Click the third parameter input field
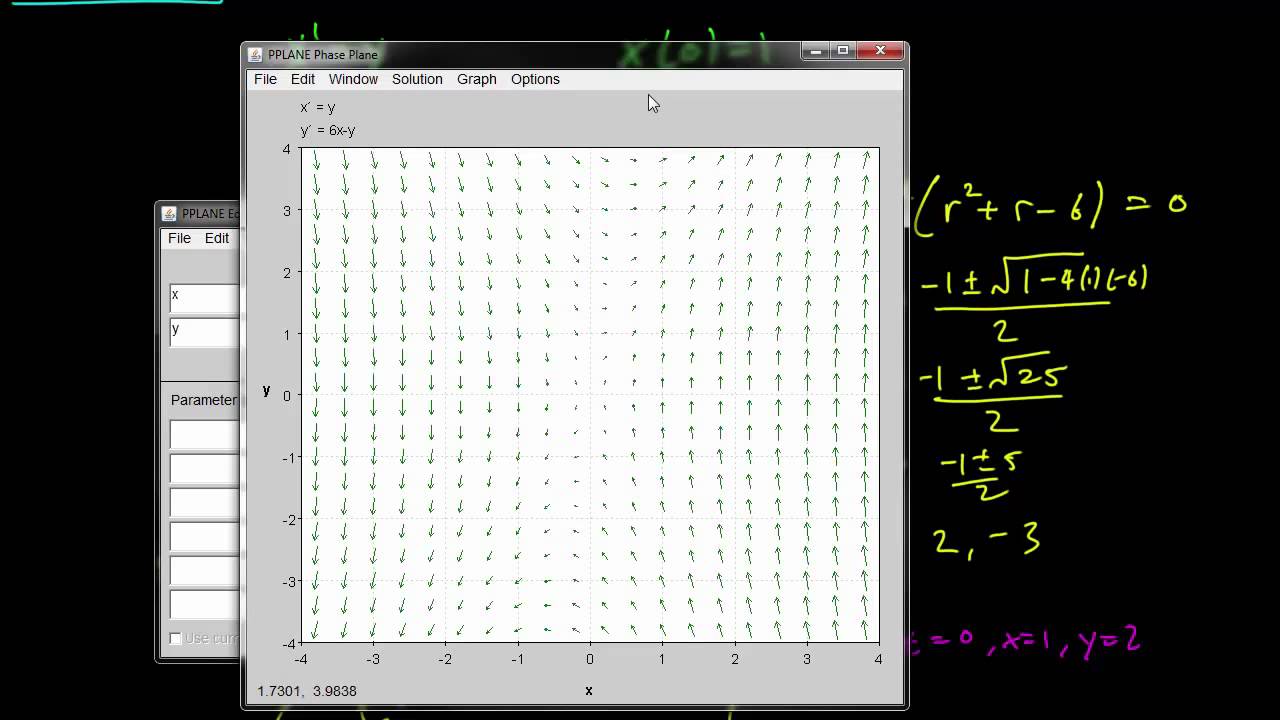 pyautogui.click(x=204, y=502)
